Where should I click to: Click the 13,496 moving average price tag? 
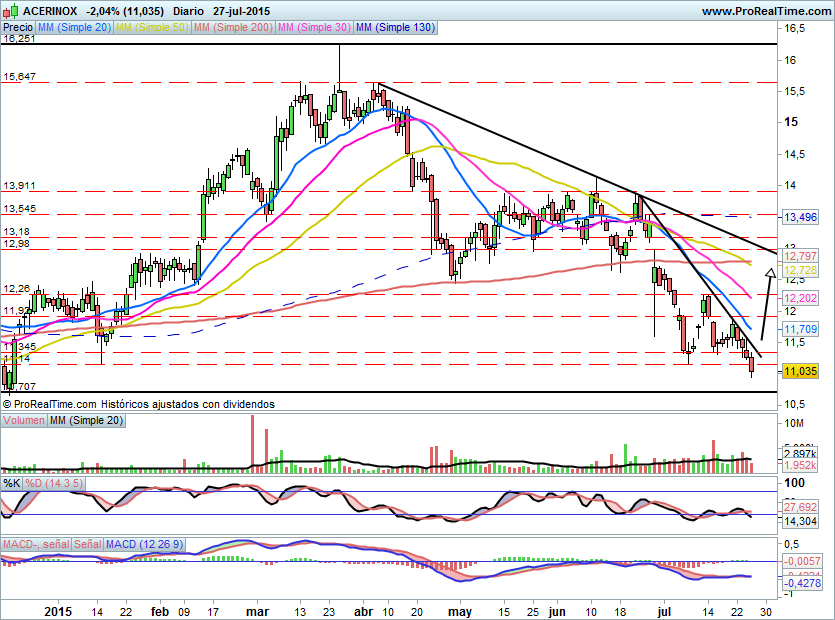(x=800, y=217)
